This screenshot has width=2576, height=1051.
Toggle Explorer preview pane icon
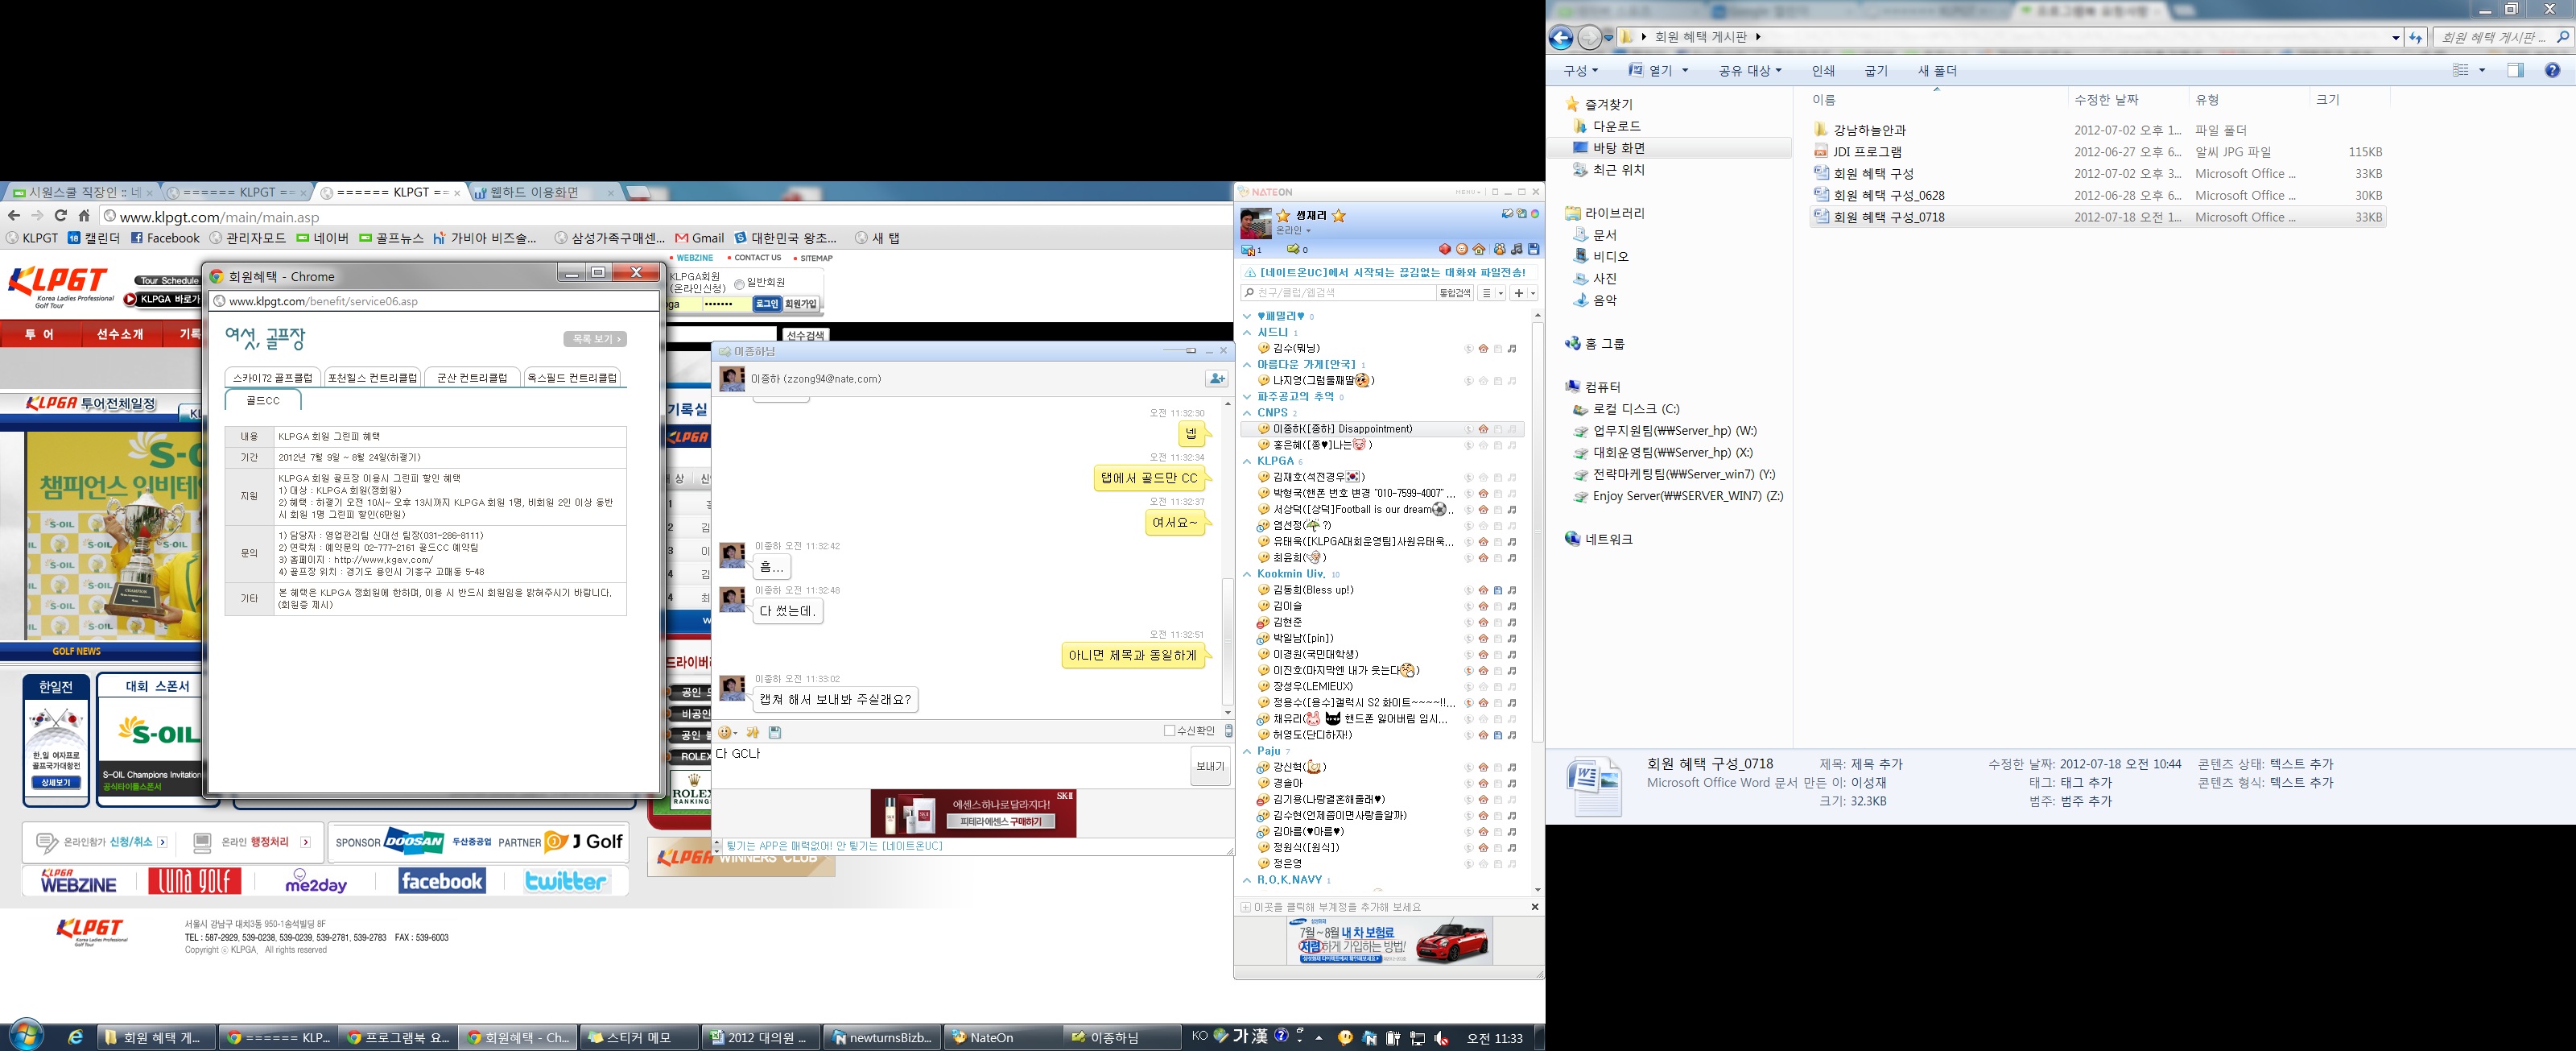pyautogui.click(x=2514, y=70)
